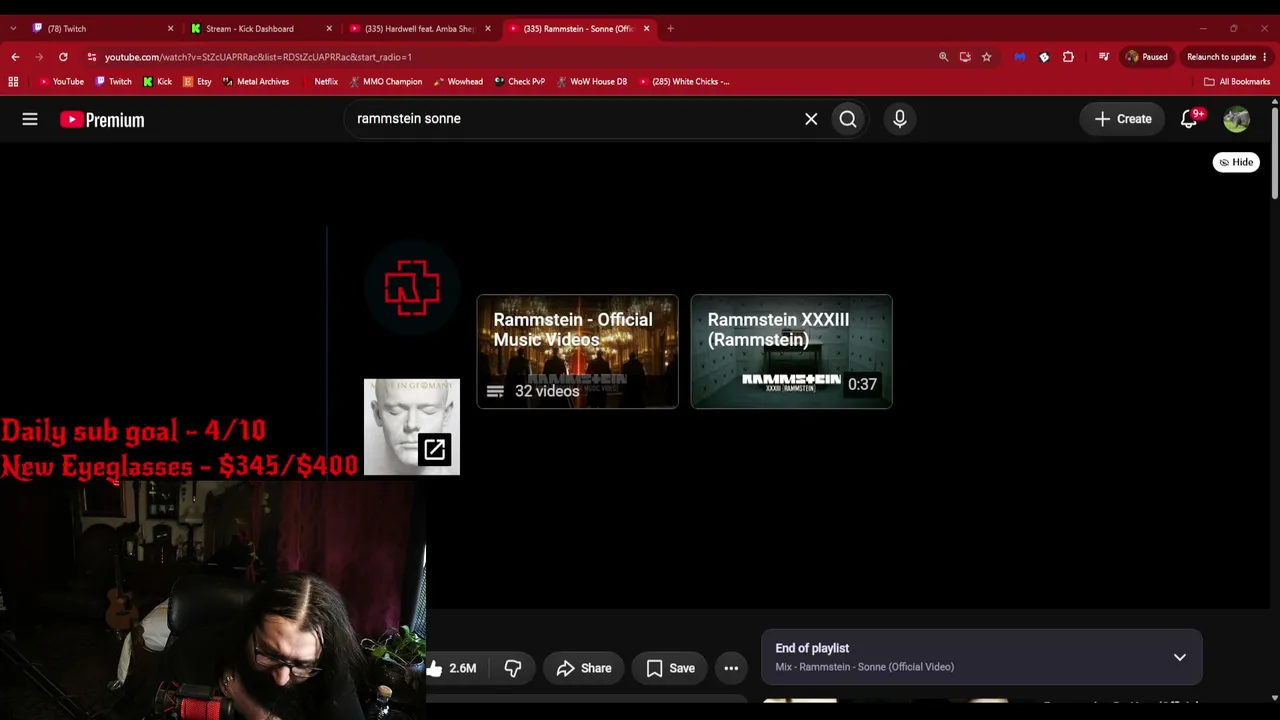The width and height of the screenshot is (1280, 720).
Task: Switch to Stream - Kick Dashboard tab
Action: (260, 29)
